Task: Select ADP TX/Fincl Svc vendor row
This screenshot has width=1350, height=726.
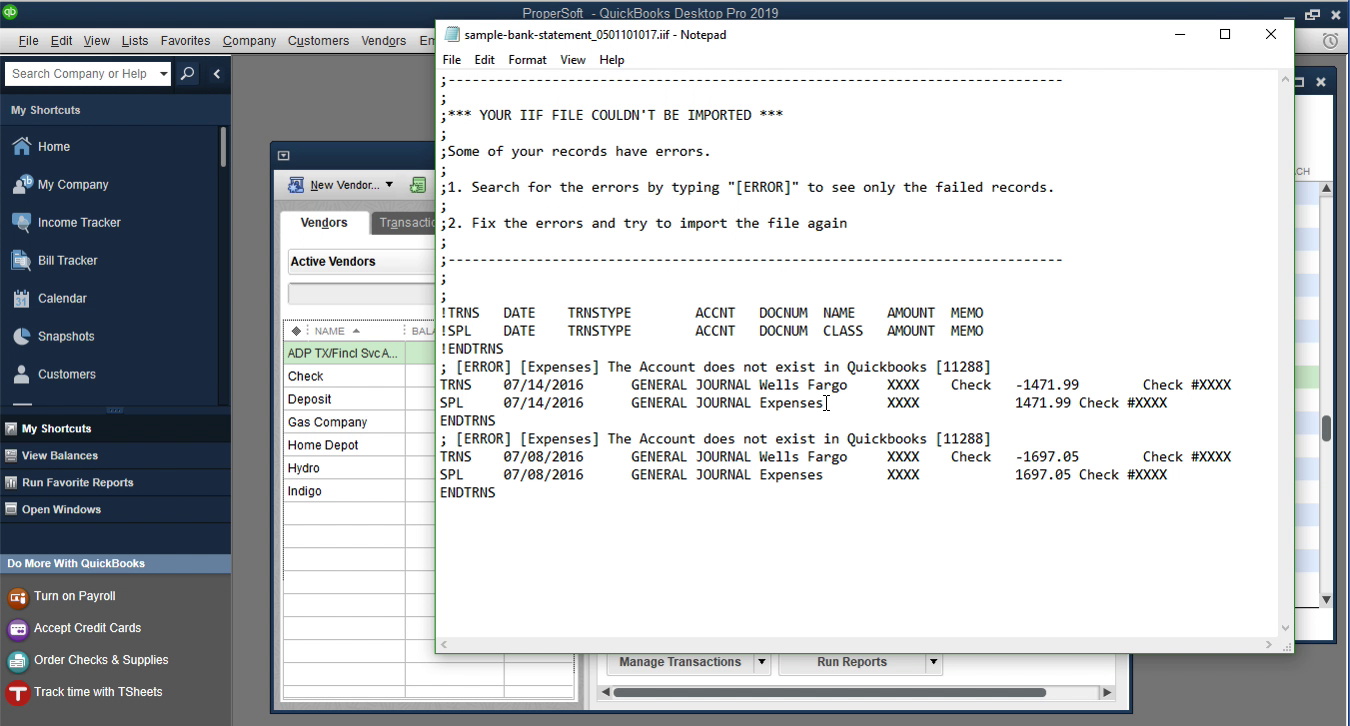Action: tap(344, 353)
